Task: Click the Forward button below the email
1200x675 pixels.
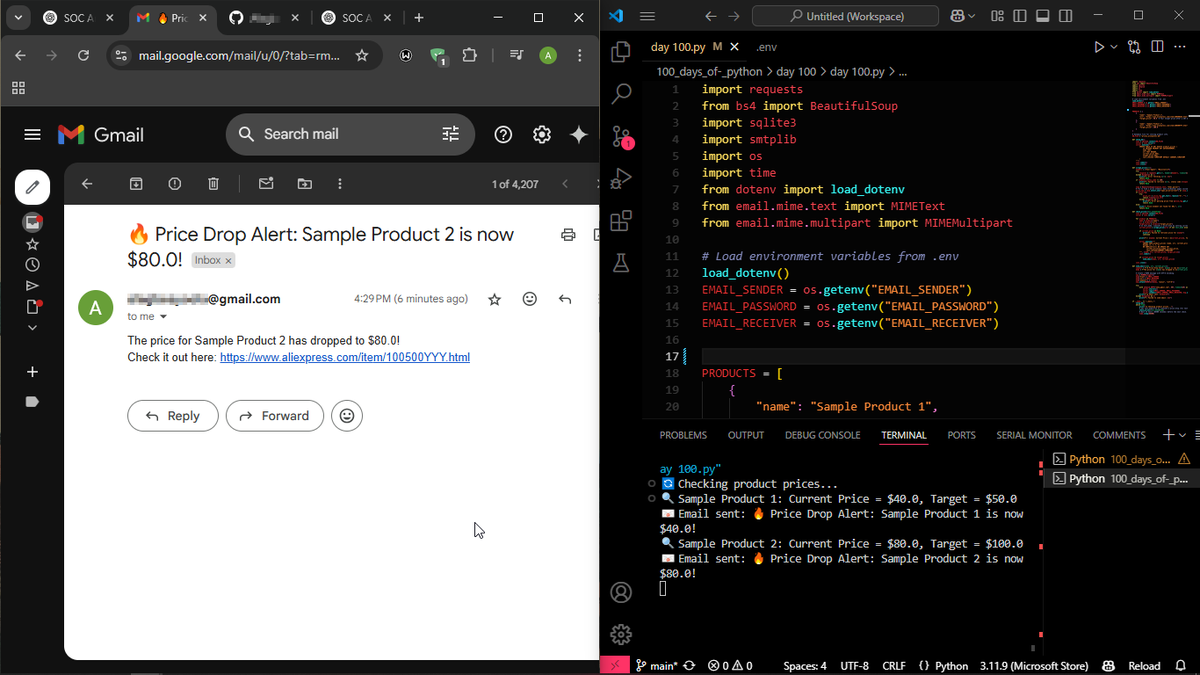Action: (274, 416)
